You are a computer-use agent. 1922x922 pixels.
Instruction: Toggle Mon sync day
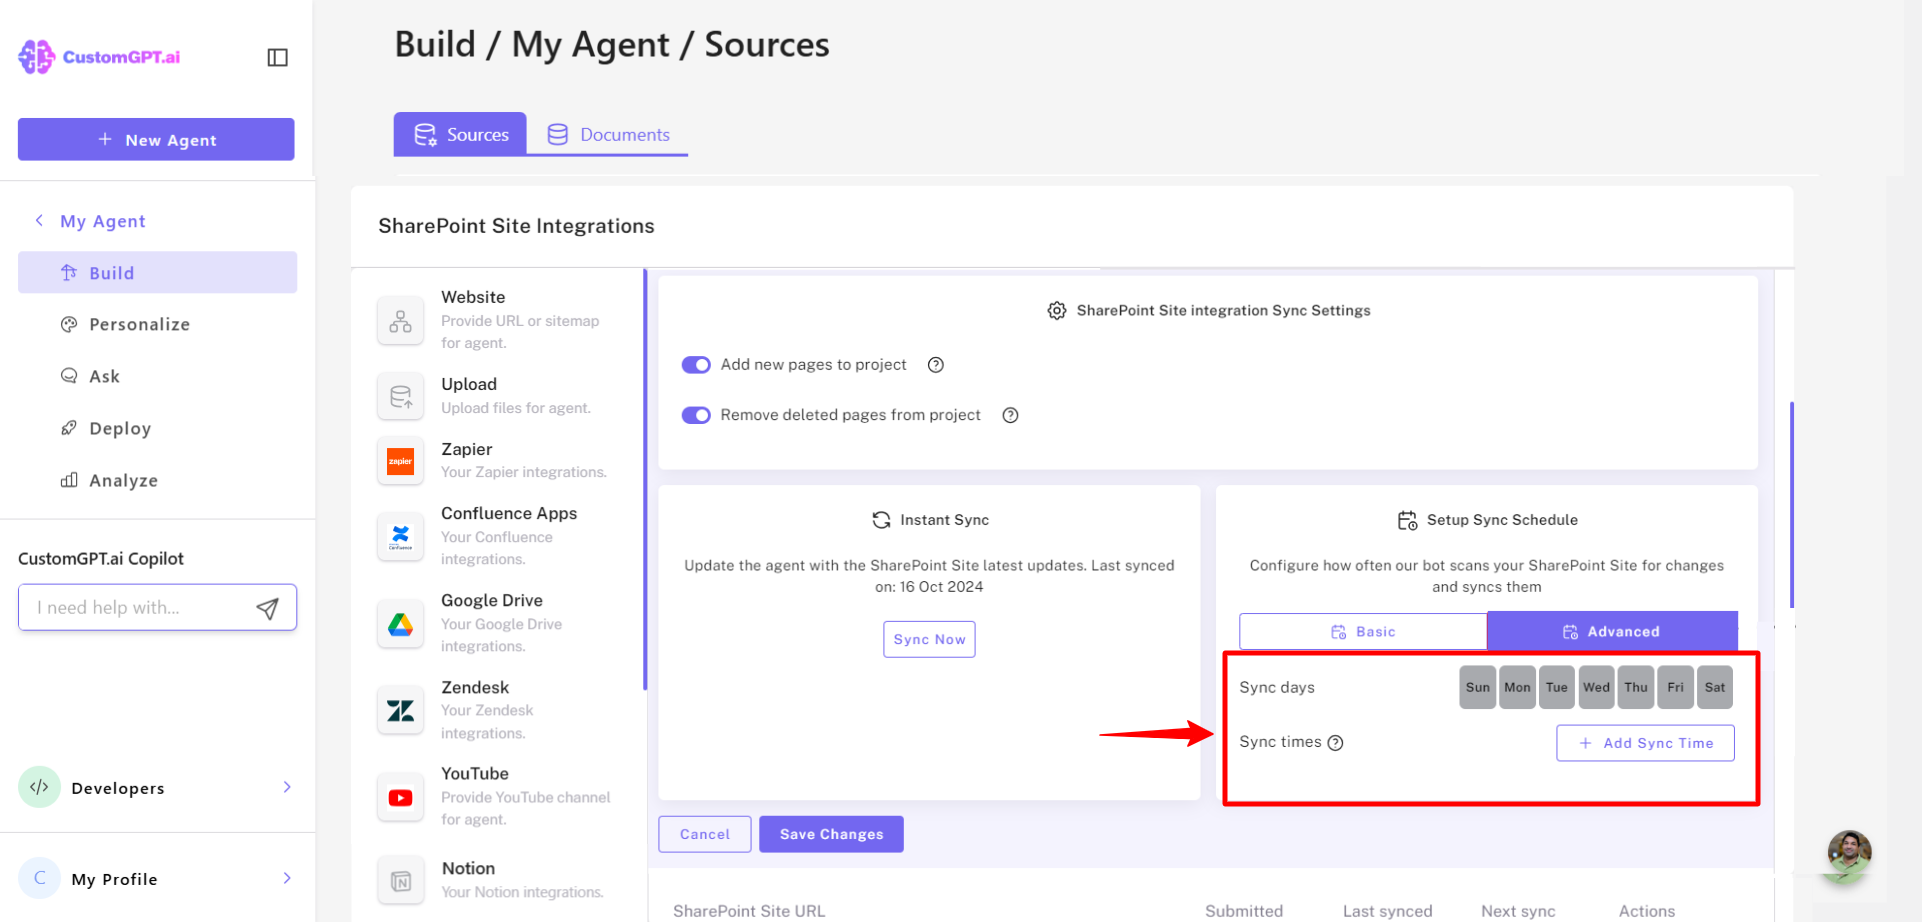pyautogui.click(x=1517, y=687)
